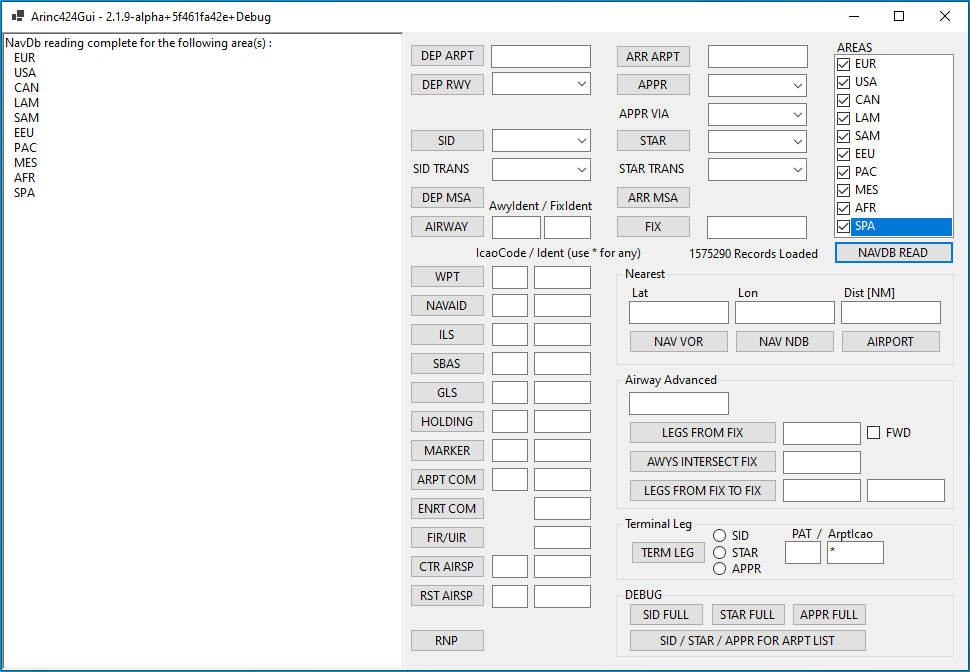Click the Arinc424Gui app icon in title bar

pos(17,17)
